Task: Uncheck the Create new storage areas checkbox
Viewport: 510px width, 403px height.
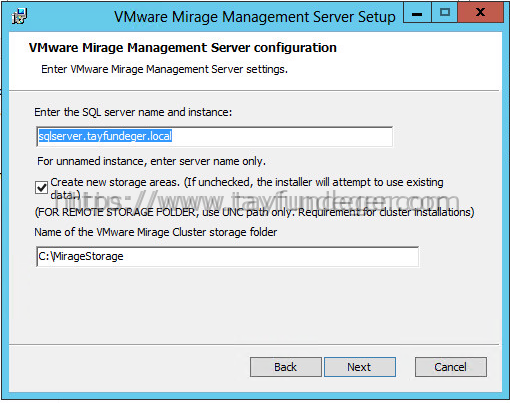Action: tap(41, 188)
